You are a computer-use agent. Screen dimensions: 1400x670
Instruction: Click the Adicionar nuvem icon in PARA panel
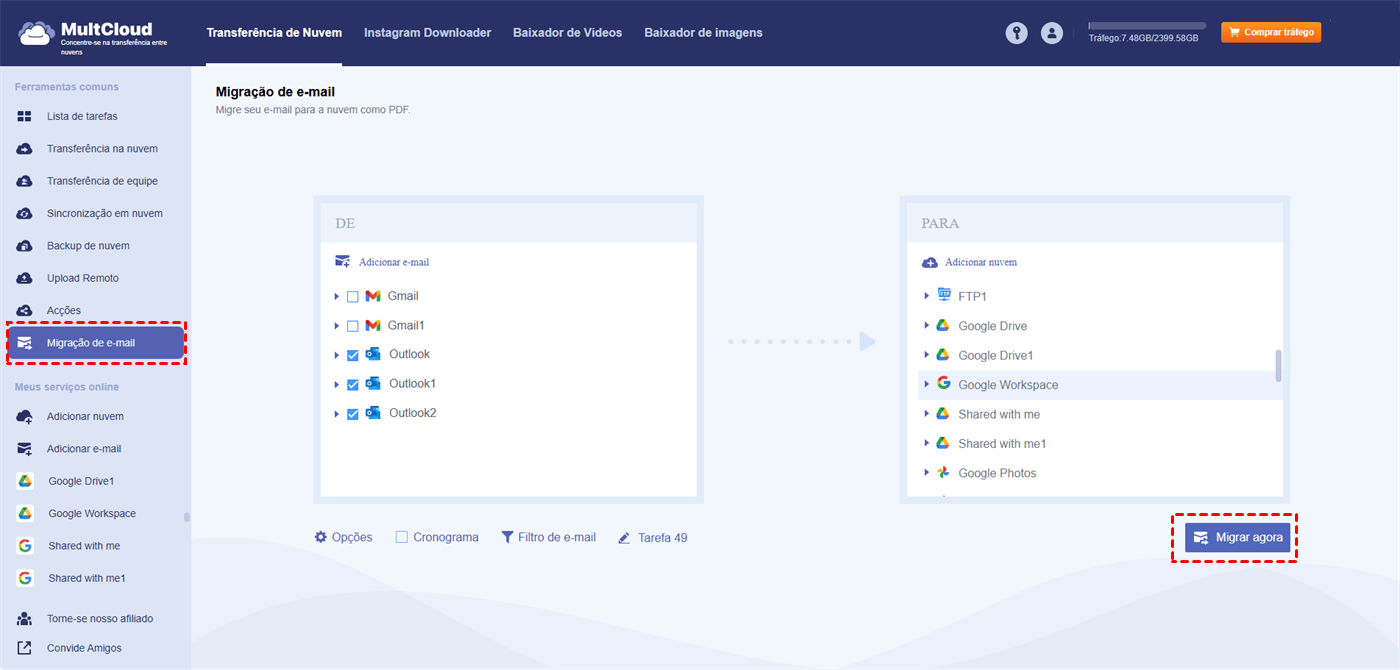pyautogui.click(x=929, y=262)
